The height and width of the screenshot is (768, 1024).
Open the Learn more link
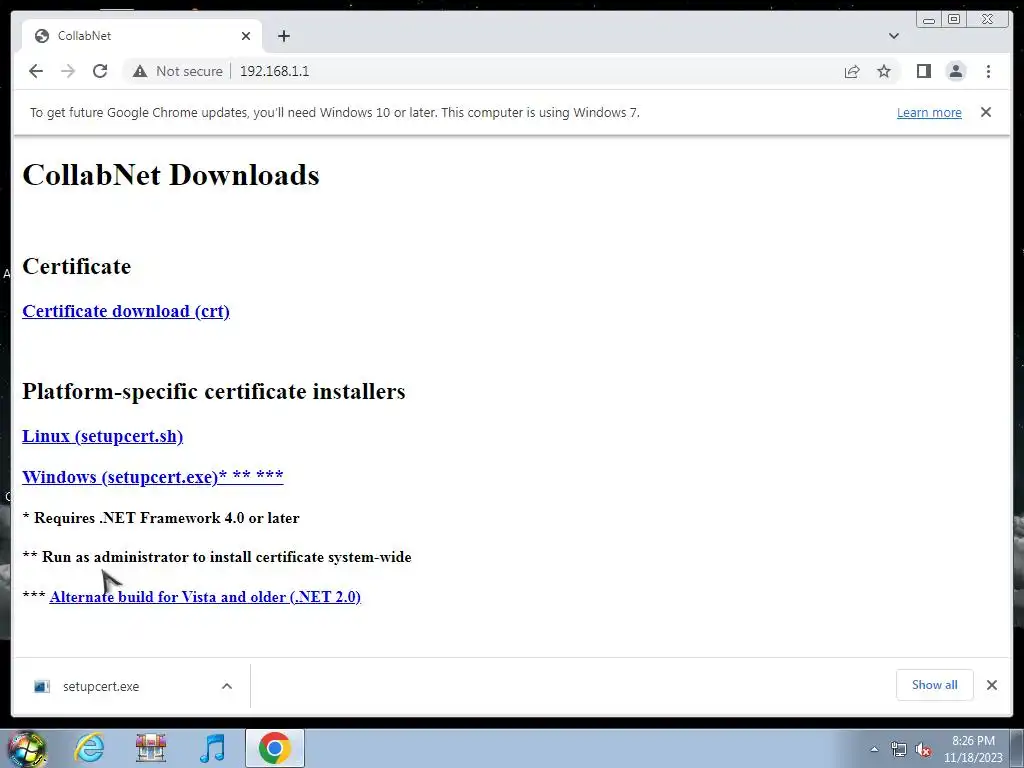929,112
